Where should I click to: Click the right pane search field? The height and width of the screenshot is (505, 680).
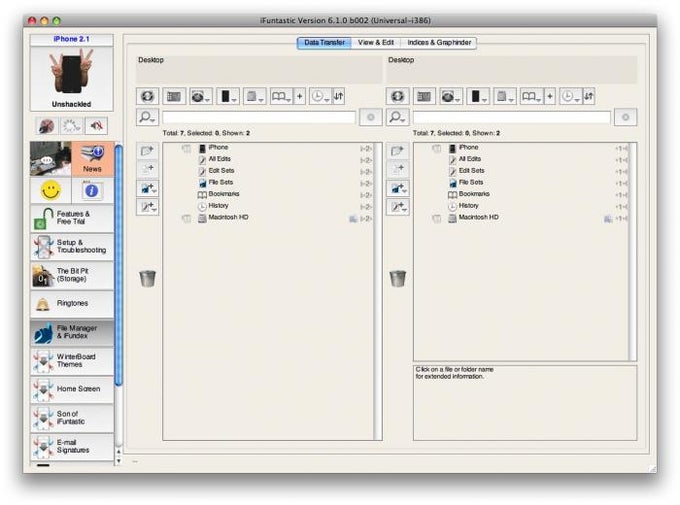pos(512,117)
